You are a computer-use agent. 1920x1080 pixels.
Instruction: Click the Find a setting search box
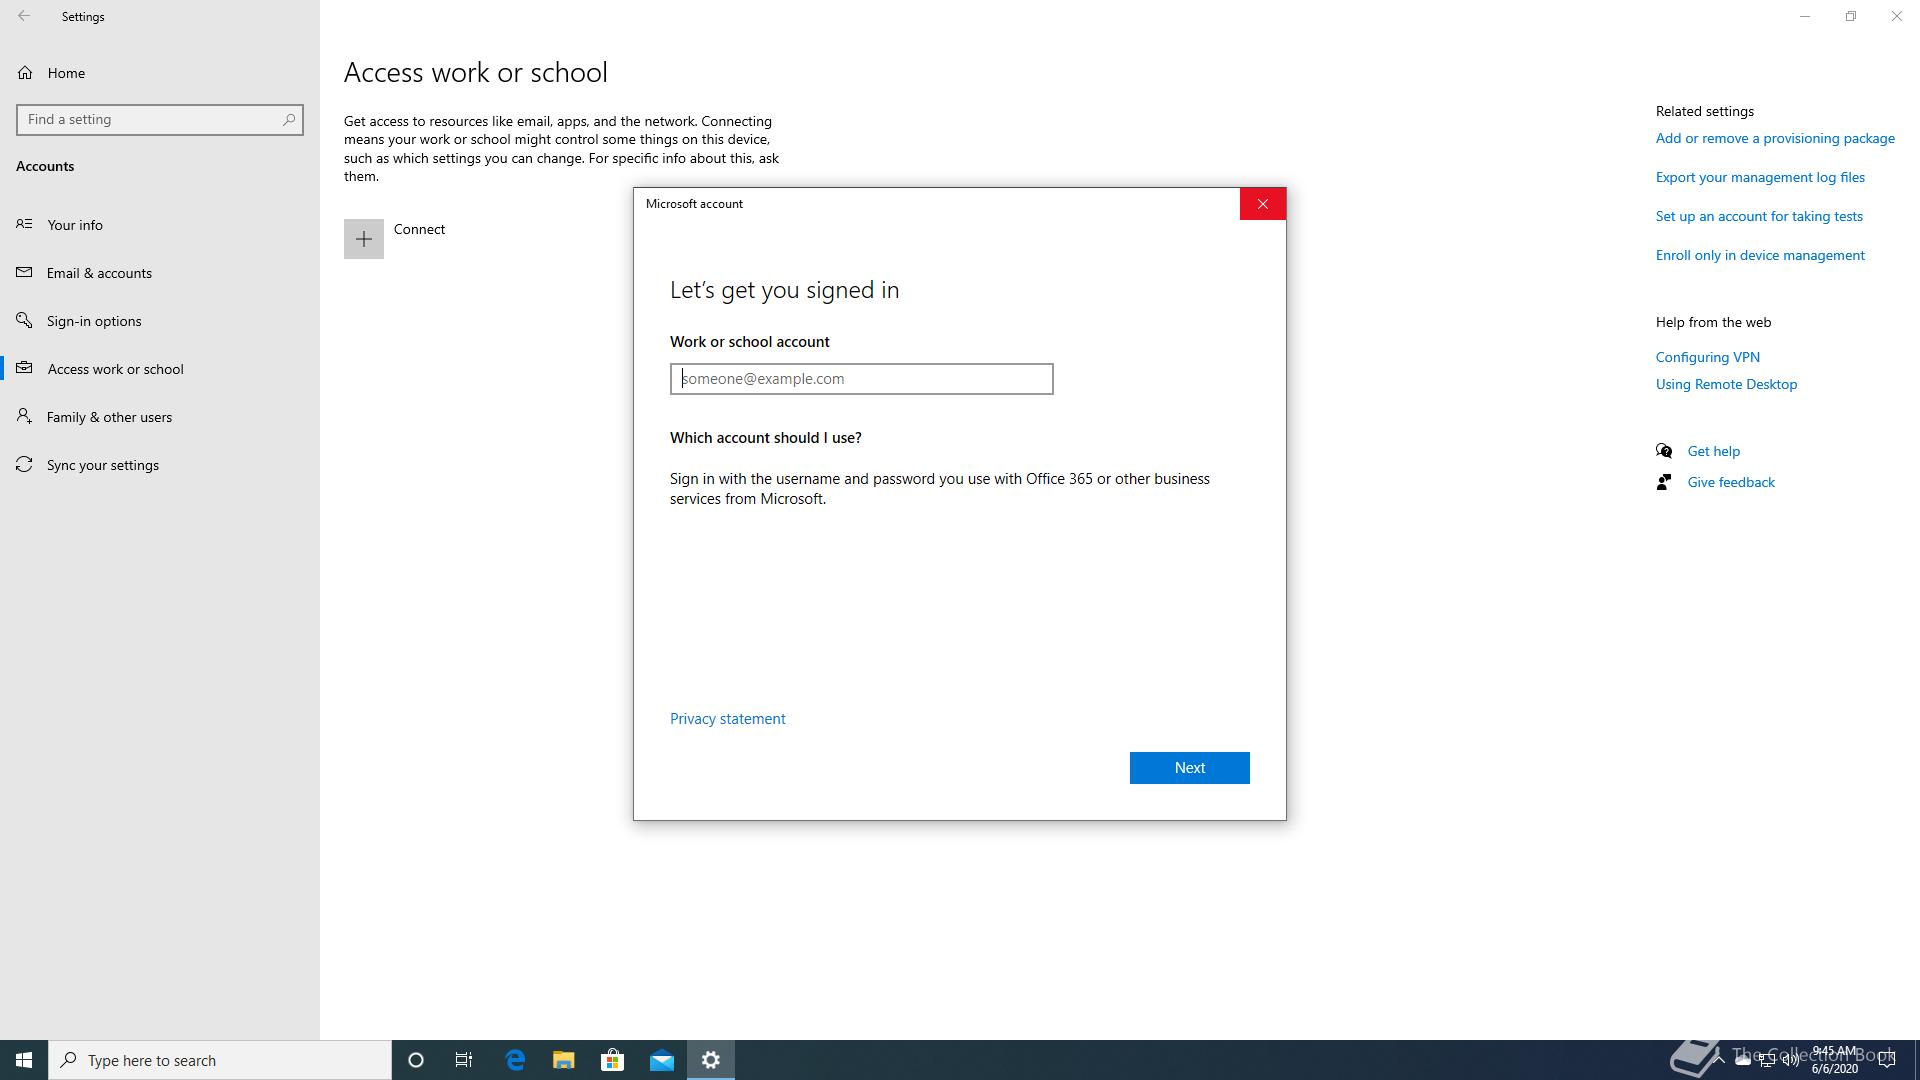click(160, 119)
